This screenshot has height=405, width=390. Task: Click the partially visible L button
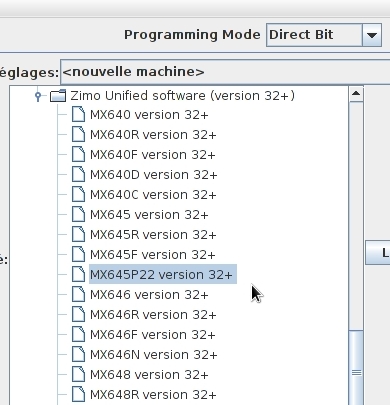tap(378, 253)
